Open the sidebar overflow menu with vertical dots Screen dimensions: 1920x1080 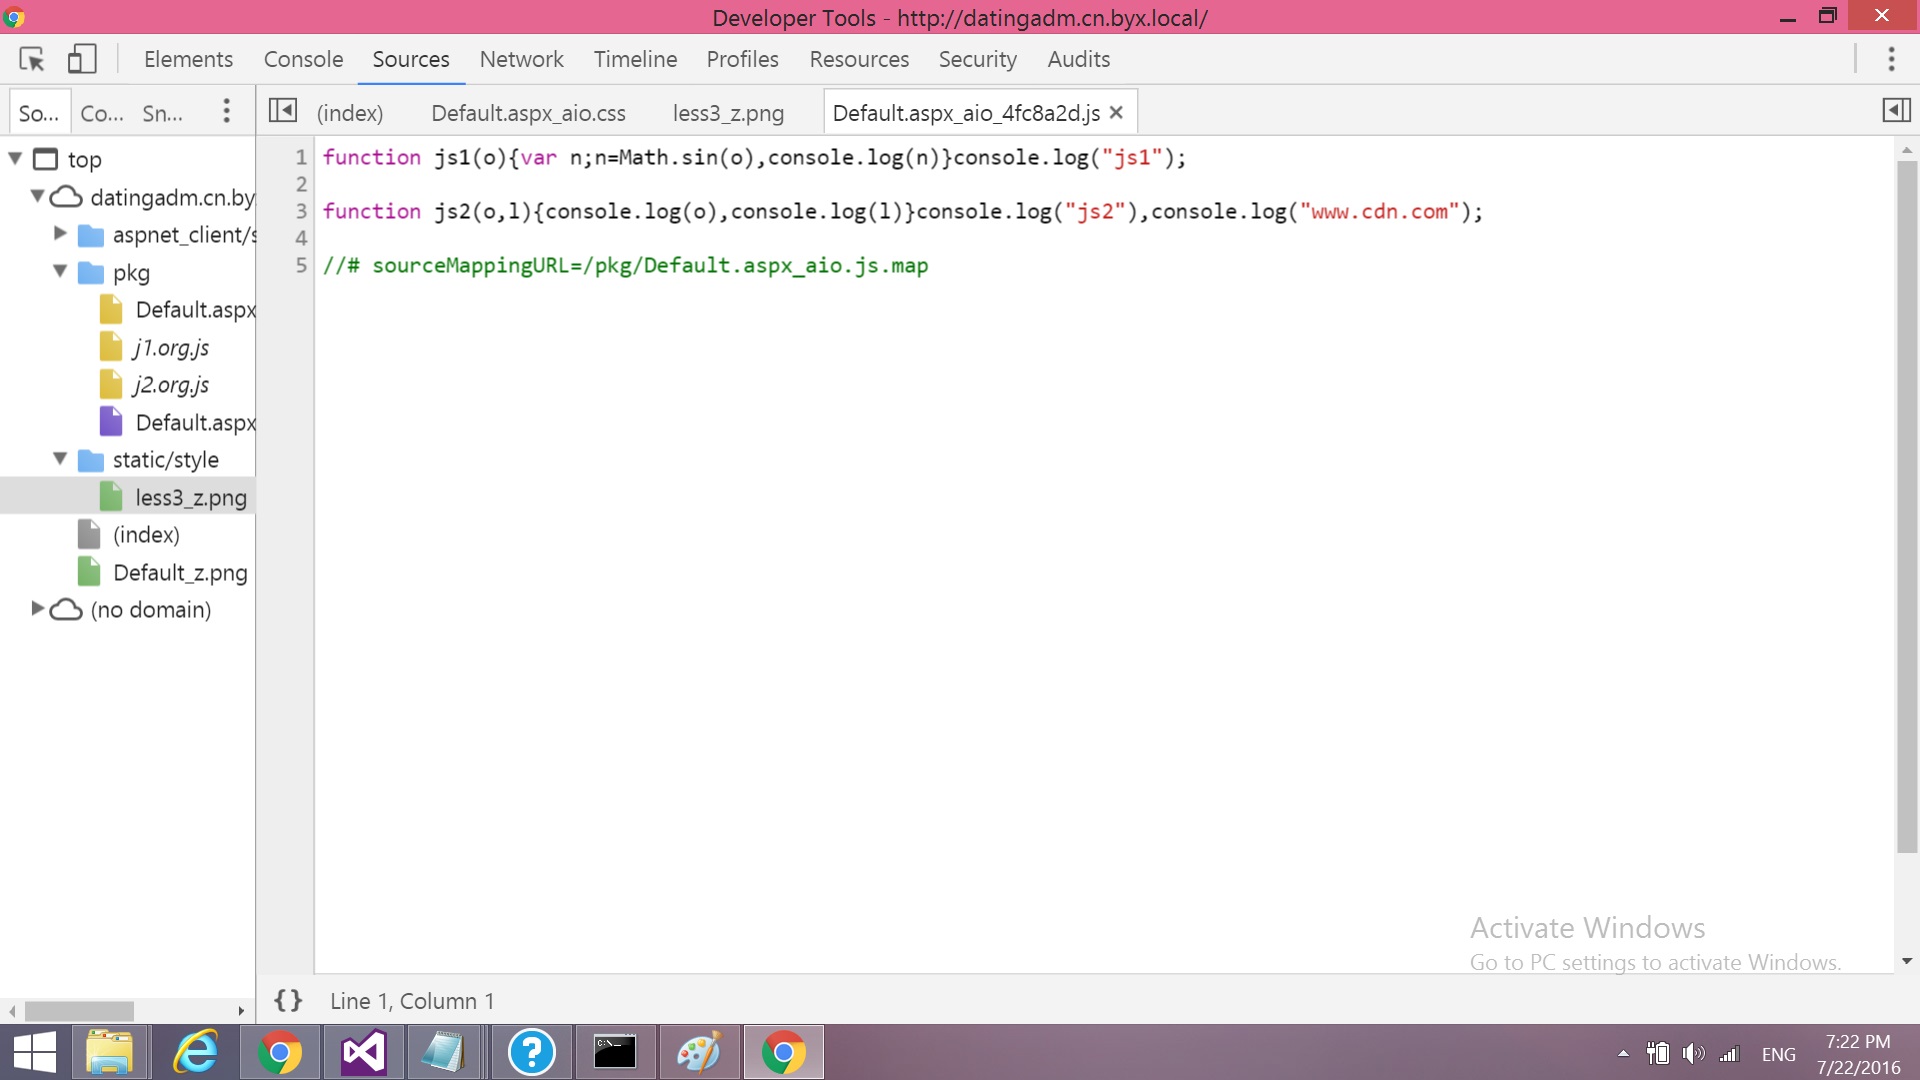point(226,111)
